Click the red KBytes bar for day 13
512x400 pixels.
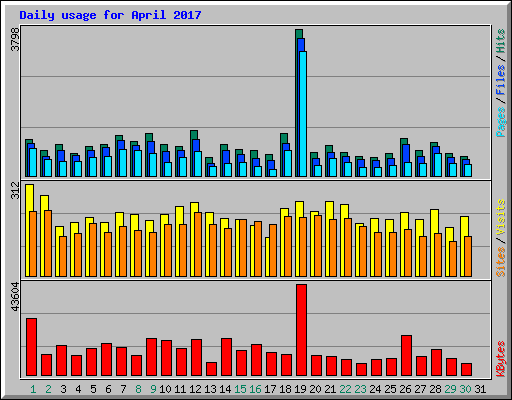coord(211,369)
